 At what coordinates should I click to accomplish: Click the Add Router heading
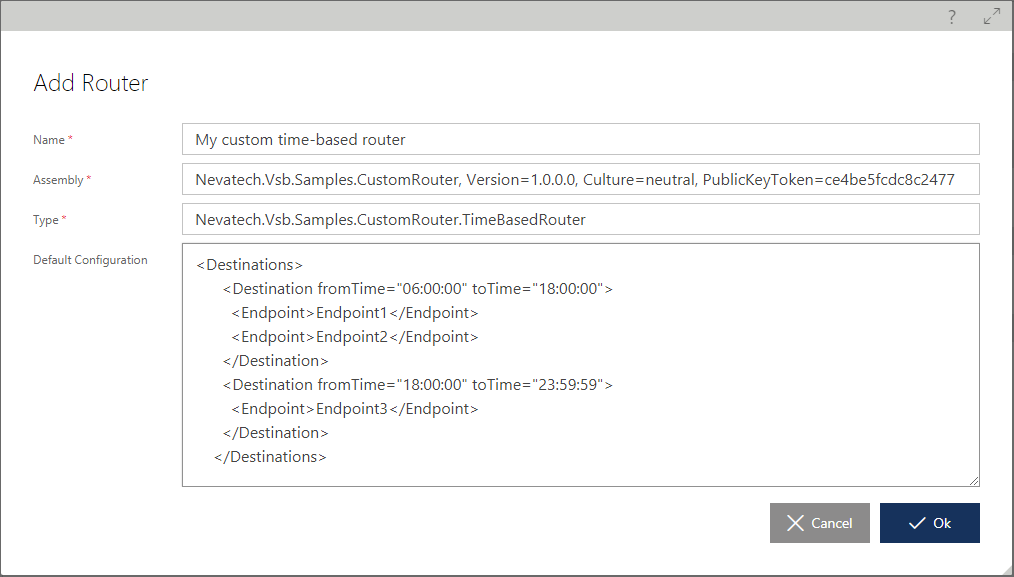click(91, 83)
